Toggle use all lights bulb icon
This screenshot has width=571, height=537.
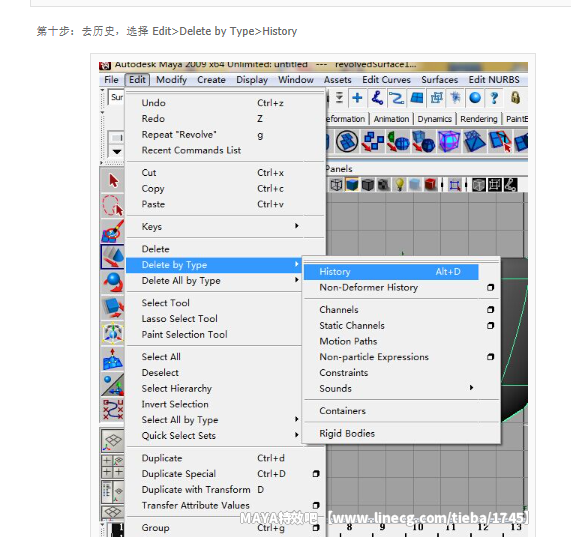[399, 185]
